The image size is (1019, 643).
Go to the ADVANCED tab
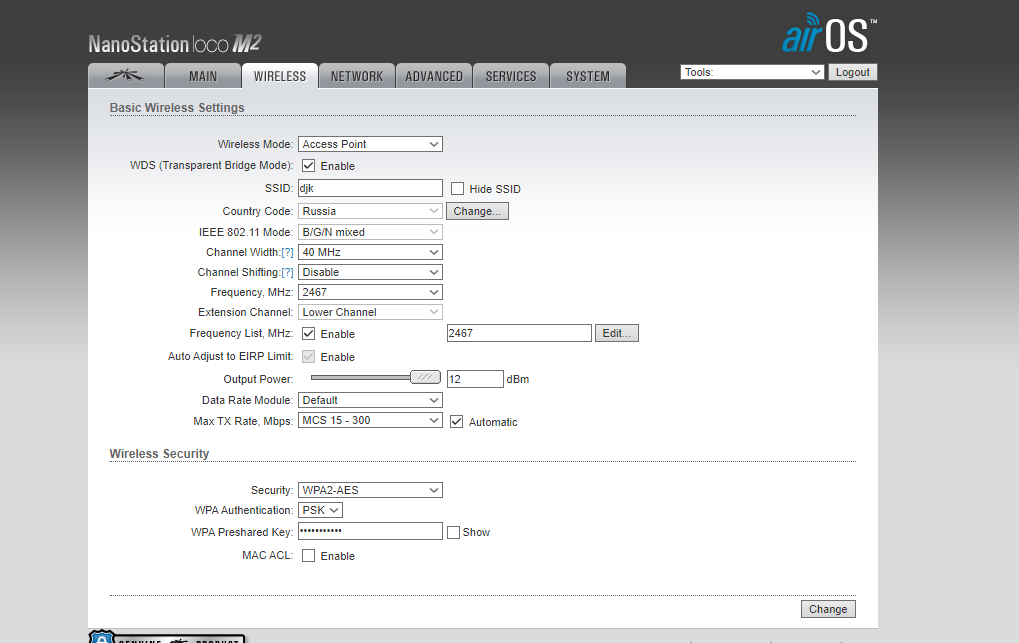click(x=433, y=76)
